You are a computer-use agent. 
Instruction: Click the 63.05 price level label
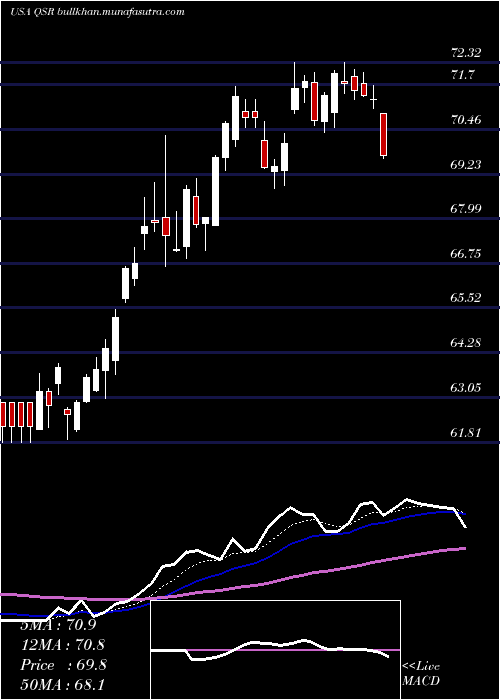466,387
